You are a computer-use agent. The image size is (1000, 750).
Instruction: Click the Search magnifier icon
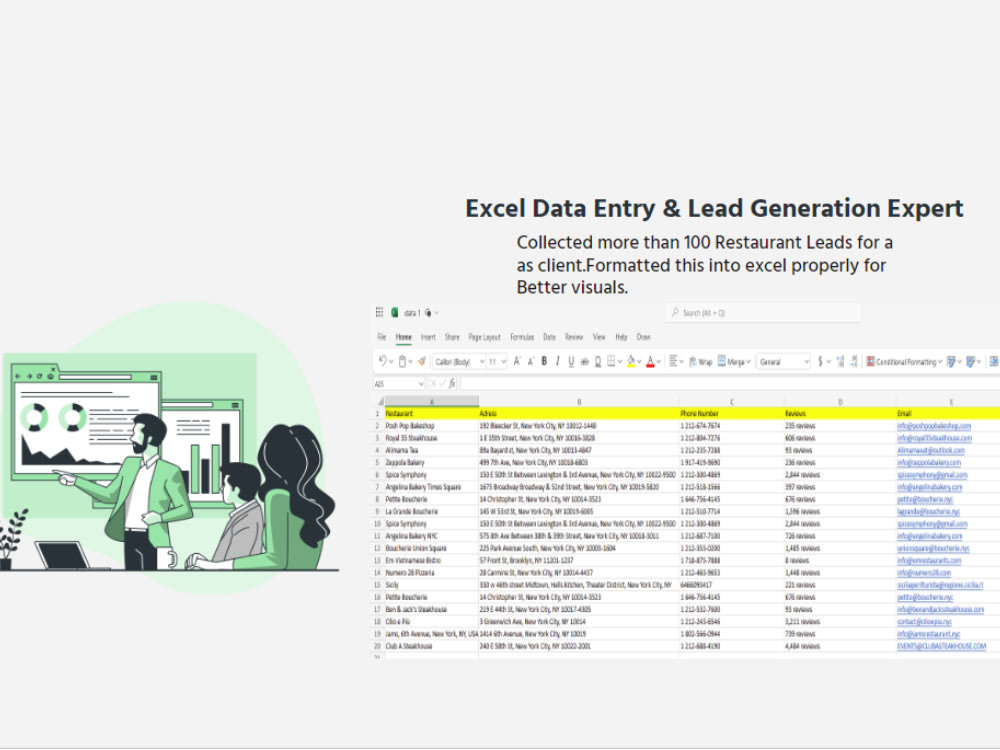pyautogui.click(x=675, y=312)
